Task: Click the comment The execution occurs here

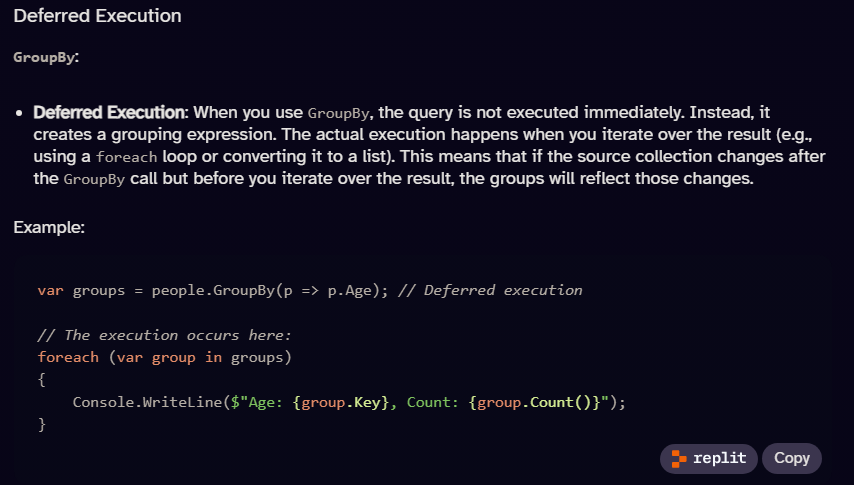Action: point(164,335)
